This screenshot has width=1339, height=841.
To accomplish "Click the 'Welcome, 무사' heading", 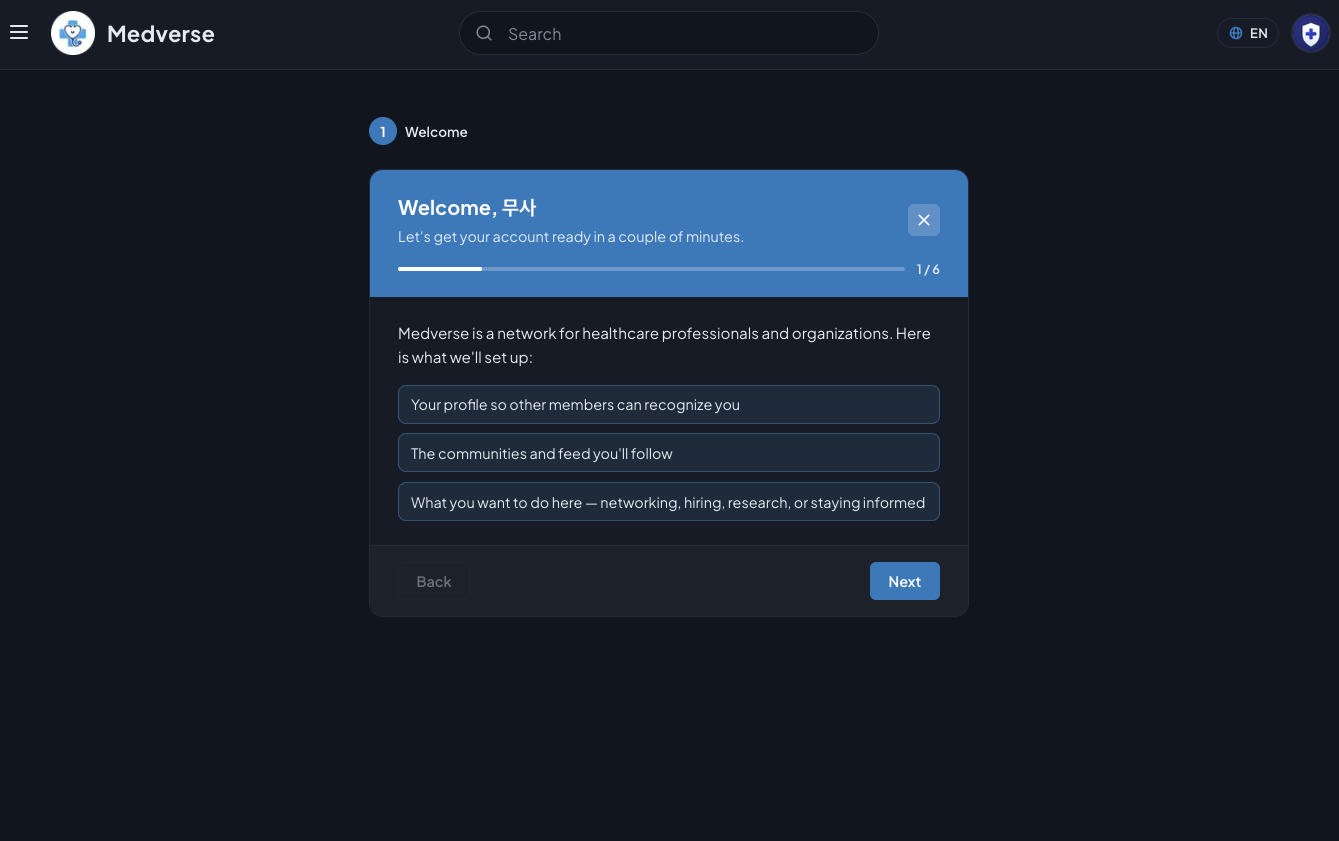I will point(467,208).
